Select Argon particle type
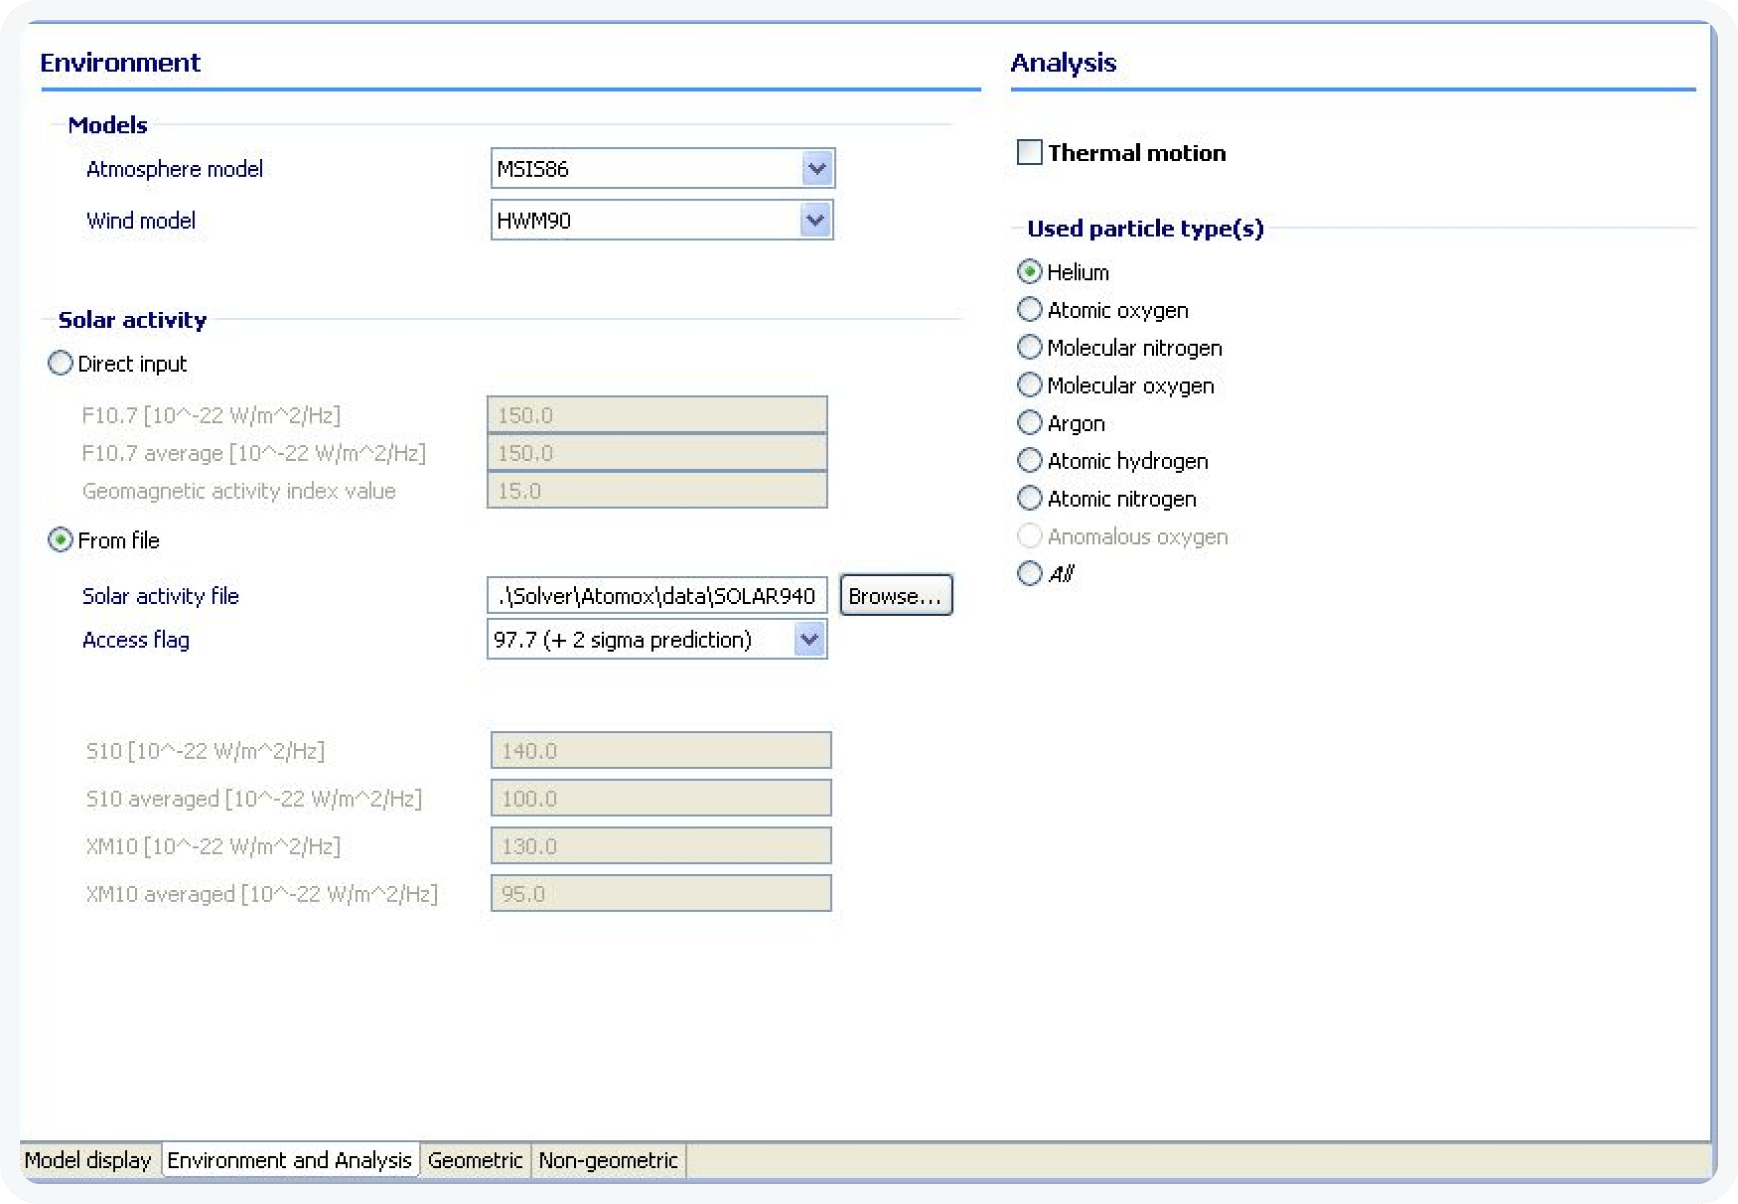Screen dimensions: 1738x1204 click(1030, 422)
